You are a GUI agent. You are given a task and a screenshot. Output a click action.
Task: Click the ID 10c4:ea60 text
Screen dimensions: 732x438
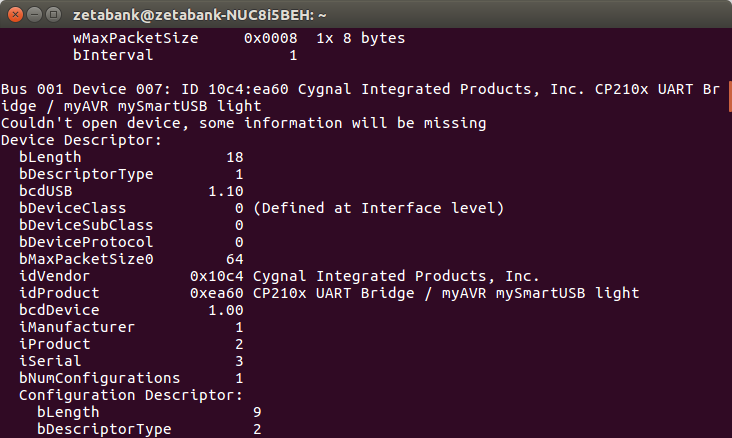click(235, 89)
